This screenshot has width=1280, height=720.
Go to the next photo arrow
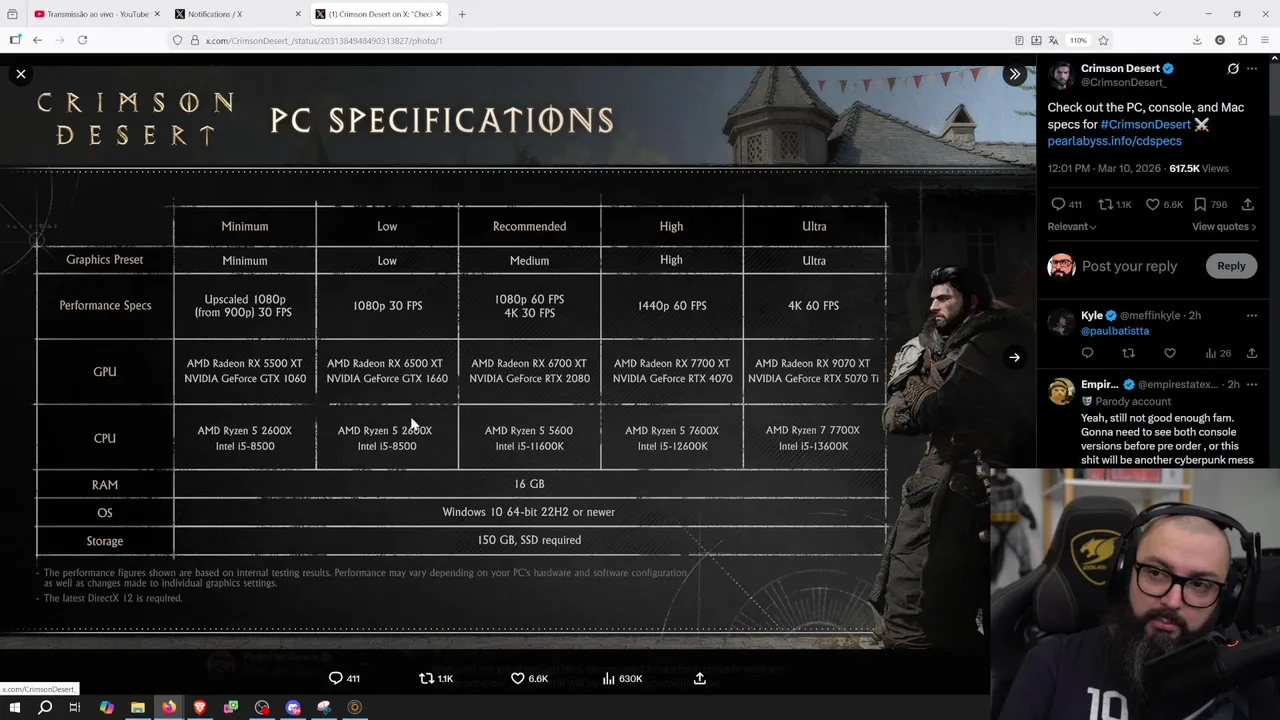click(1014, 357)
